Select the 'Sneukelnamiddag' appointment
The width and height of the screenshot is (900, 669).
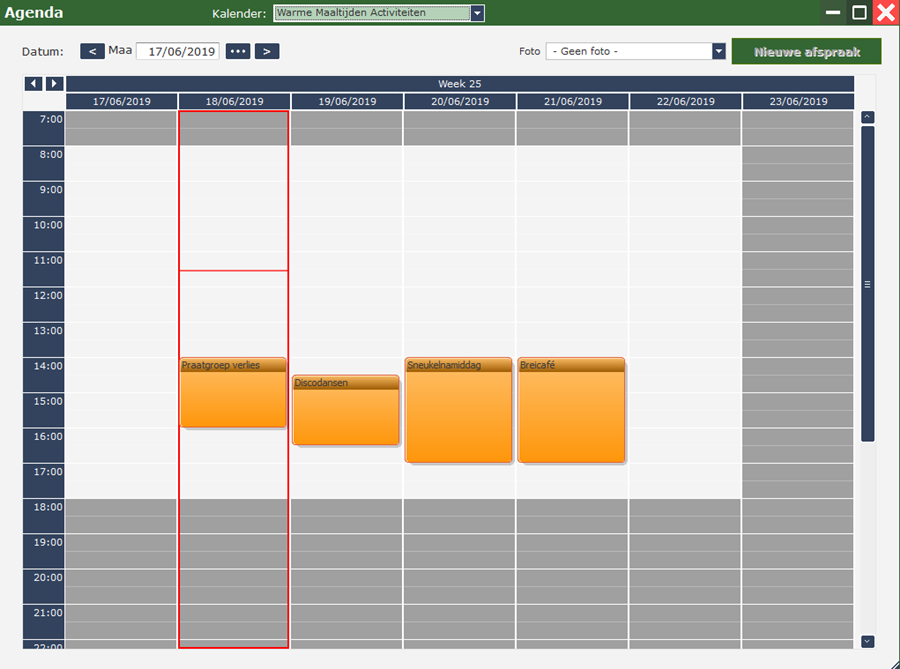tap(458, 410)
